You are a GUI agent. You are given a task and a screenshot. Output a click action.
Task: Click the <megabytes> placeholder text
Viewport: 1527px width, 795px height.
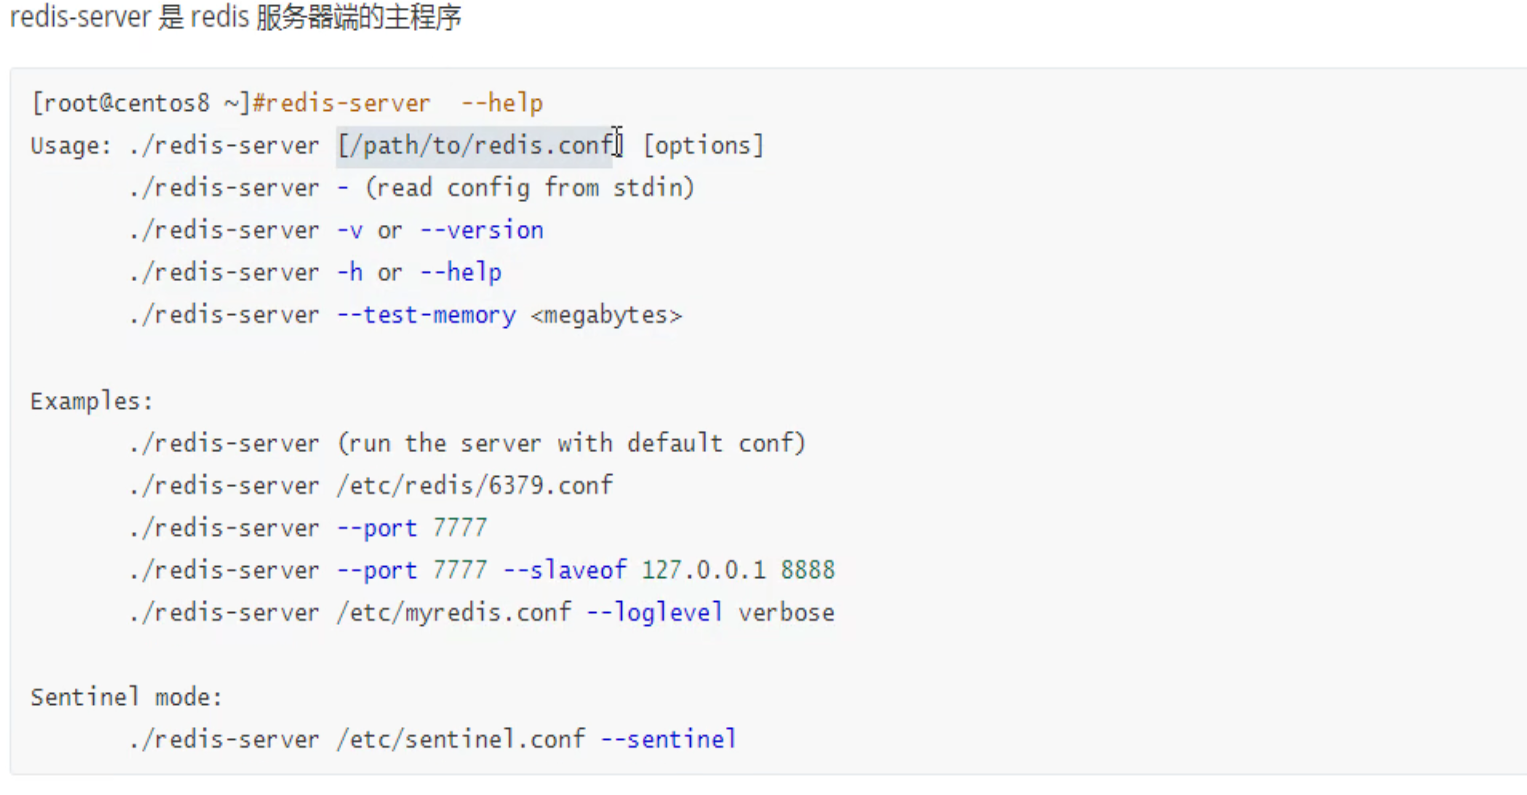click(607, 315)
